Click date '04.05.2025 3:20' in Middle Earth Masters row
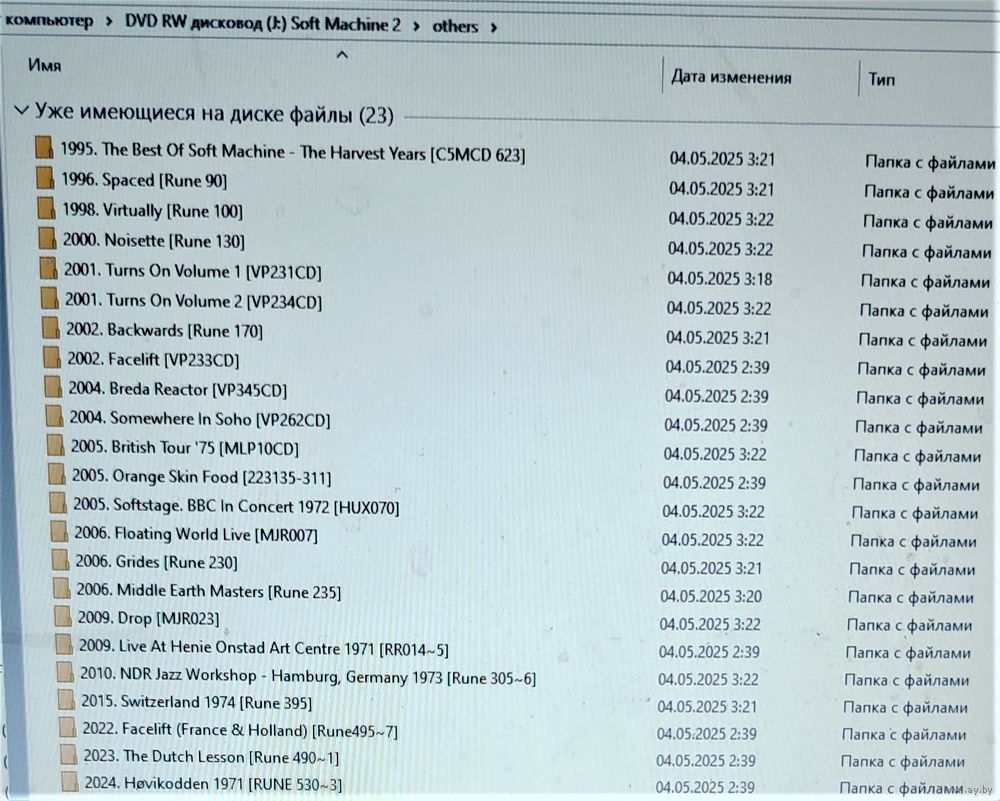 tap(710, 596)
